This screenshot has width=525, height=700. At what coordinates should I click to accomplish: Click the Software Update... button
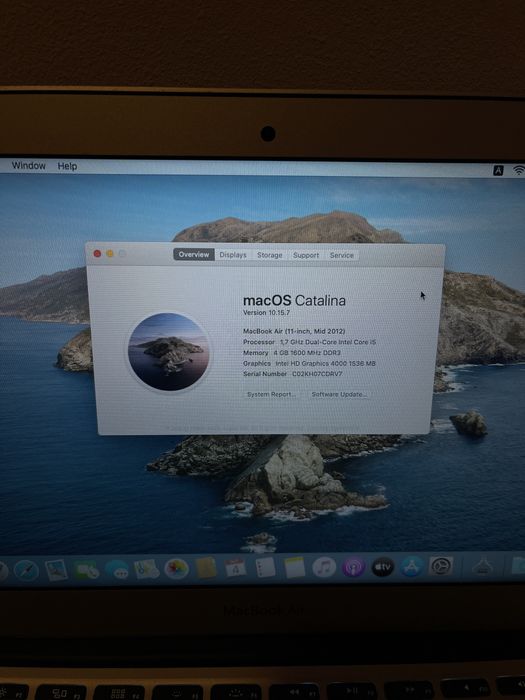pos(339,394)
